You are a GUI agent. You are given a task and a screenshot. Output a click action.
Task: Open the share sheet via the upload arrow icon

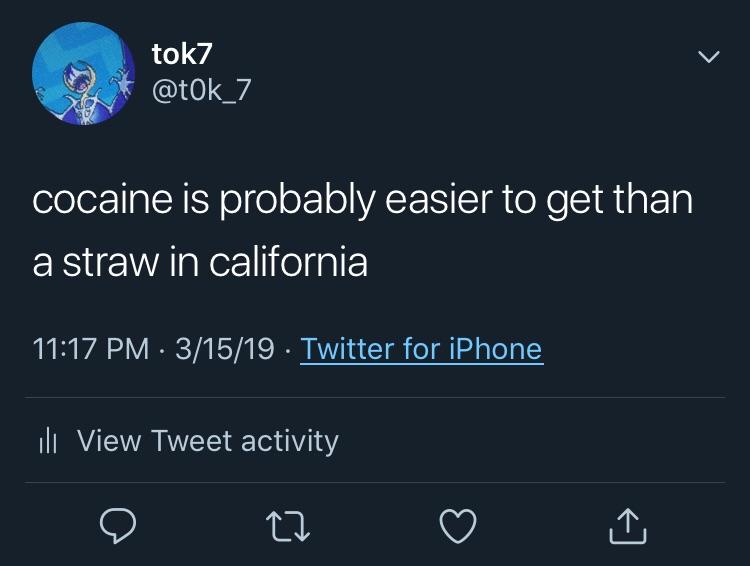point(629,524)
